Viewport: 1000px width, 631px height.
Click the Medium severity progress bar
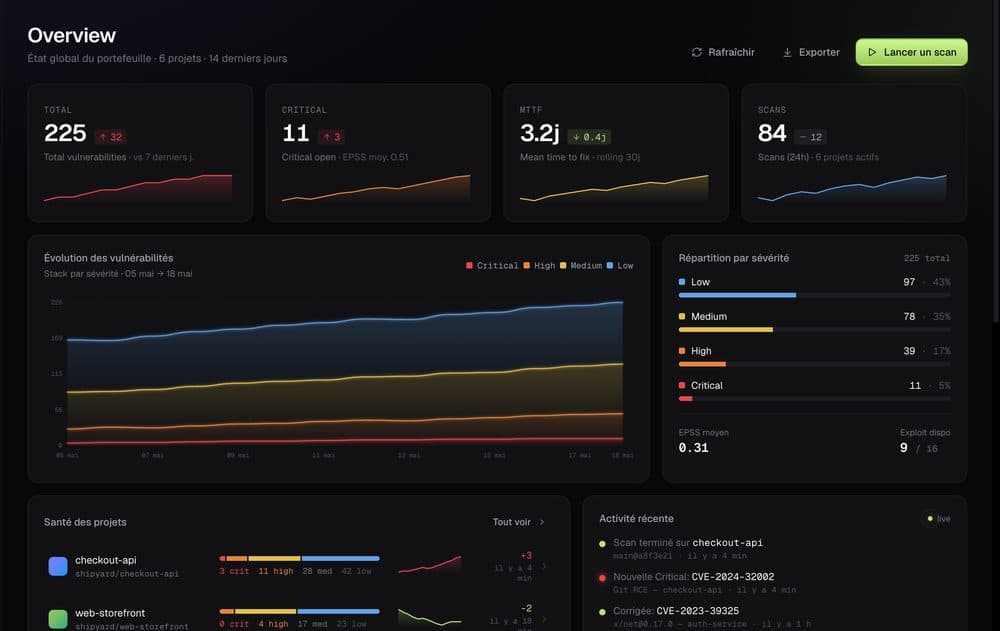814,330
